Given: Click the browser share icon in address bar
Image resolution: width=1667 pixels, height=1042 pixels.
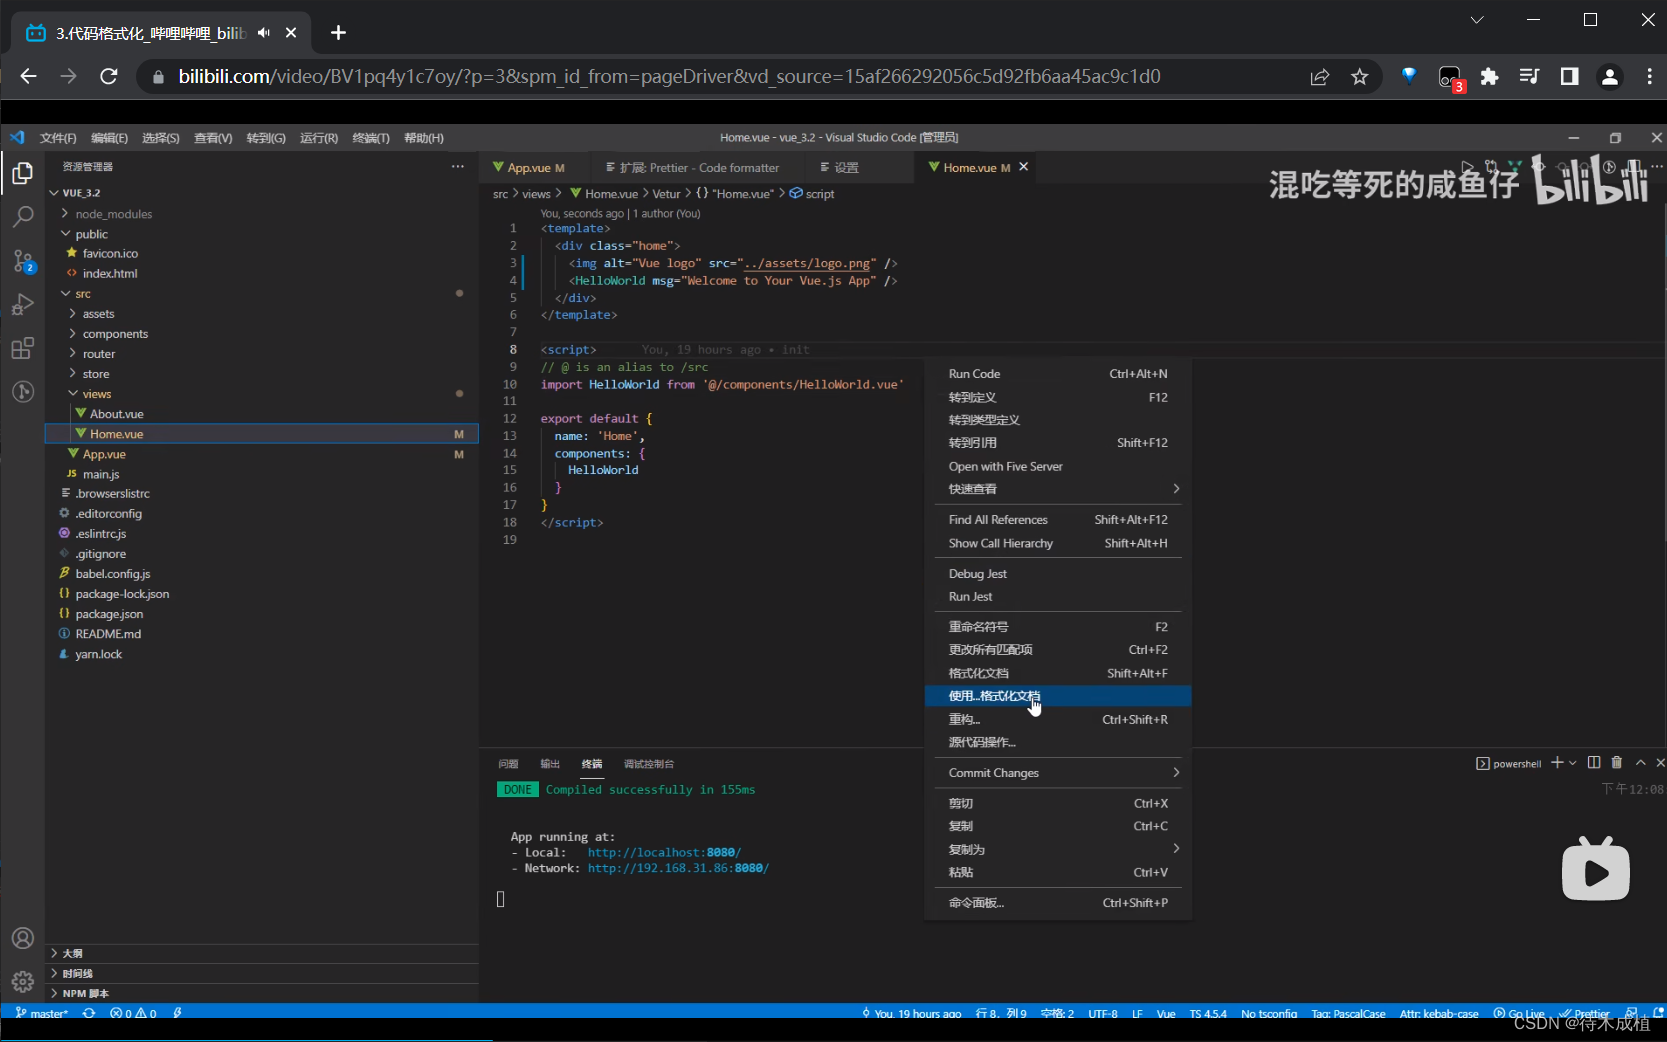Looking at the screenshot, I should pos(1320,77).
